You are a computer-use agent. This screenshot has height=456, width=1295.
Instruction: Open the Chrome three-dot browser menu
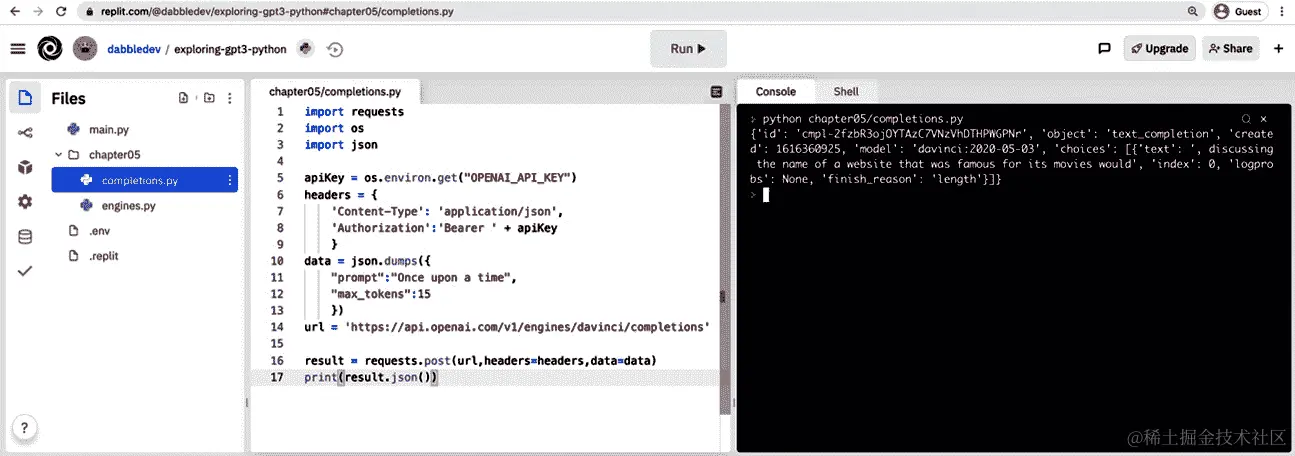(x=1281, y=12)
